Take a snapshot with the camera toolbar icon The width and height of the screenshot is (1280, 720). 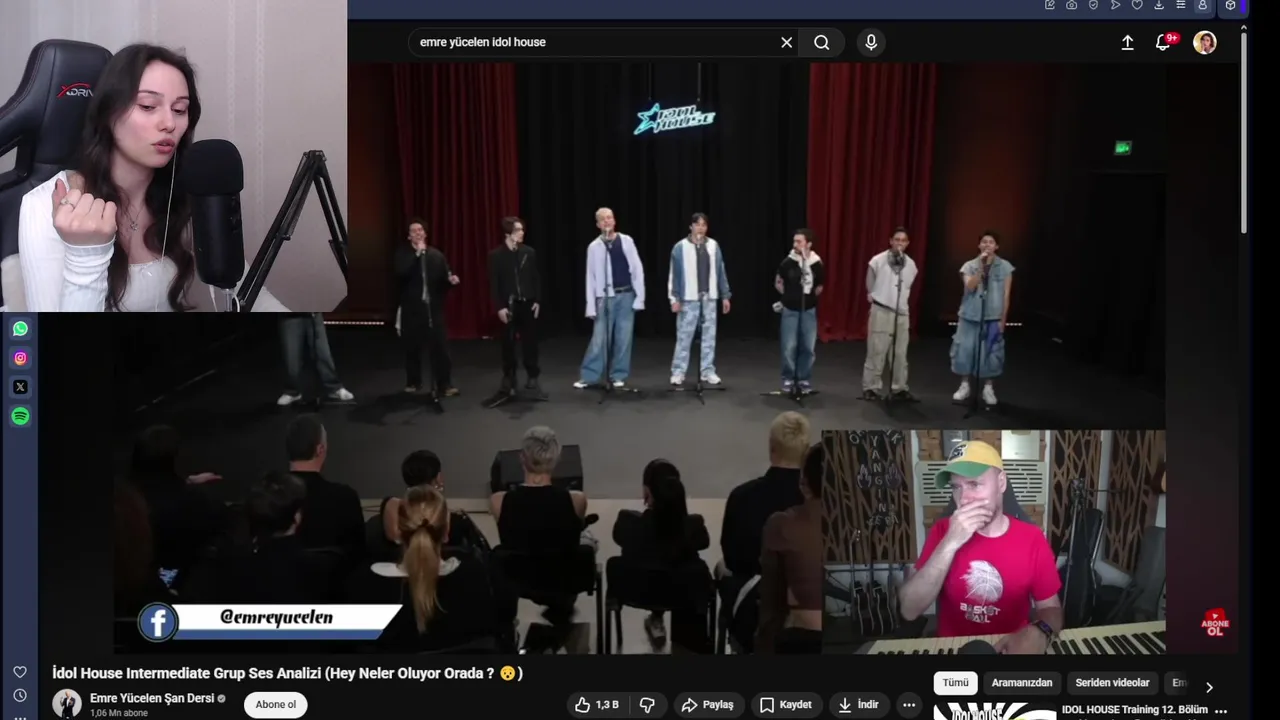click(1071, 5)
